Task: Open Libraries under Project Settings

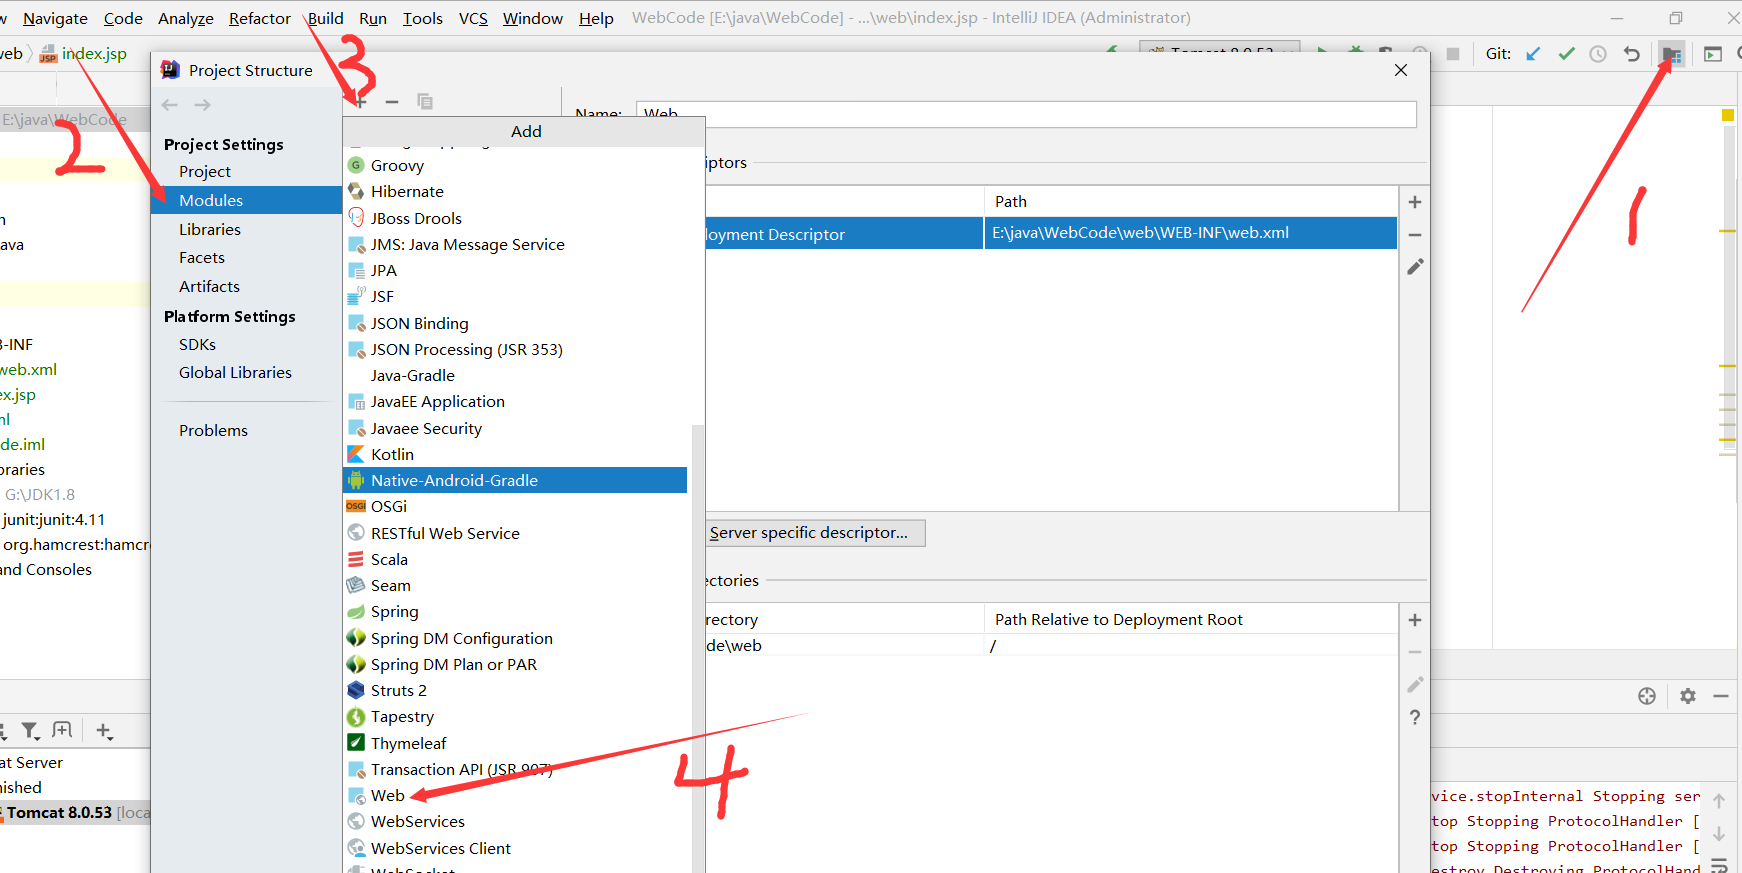Action: click(x=210, y=229)
